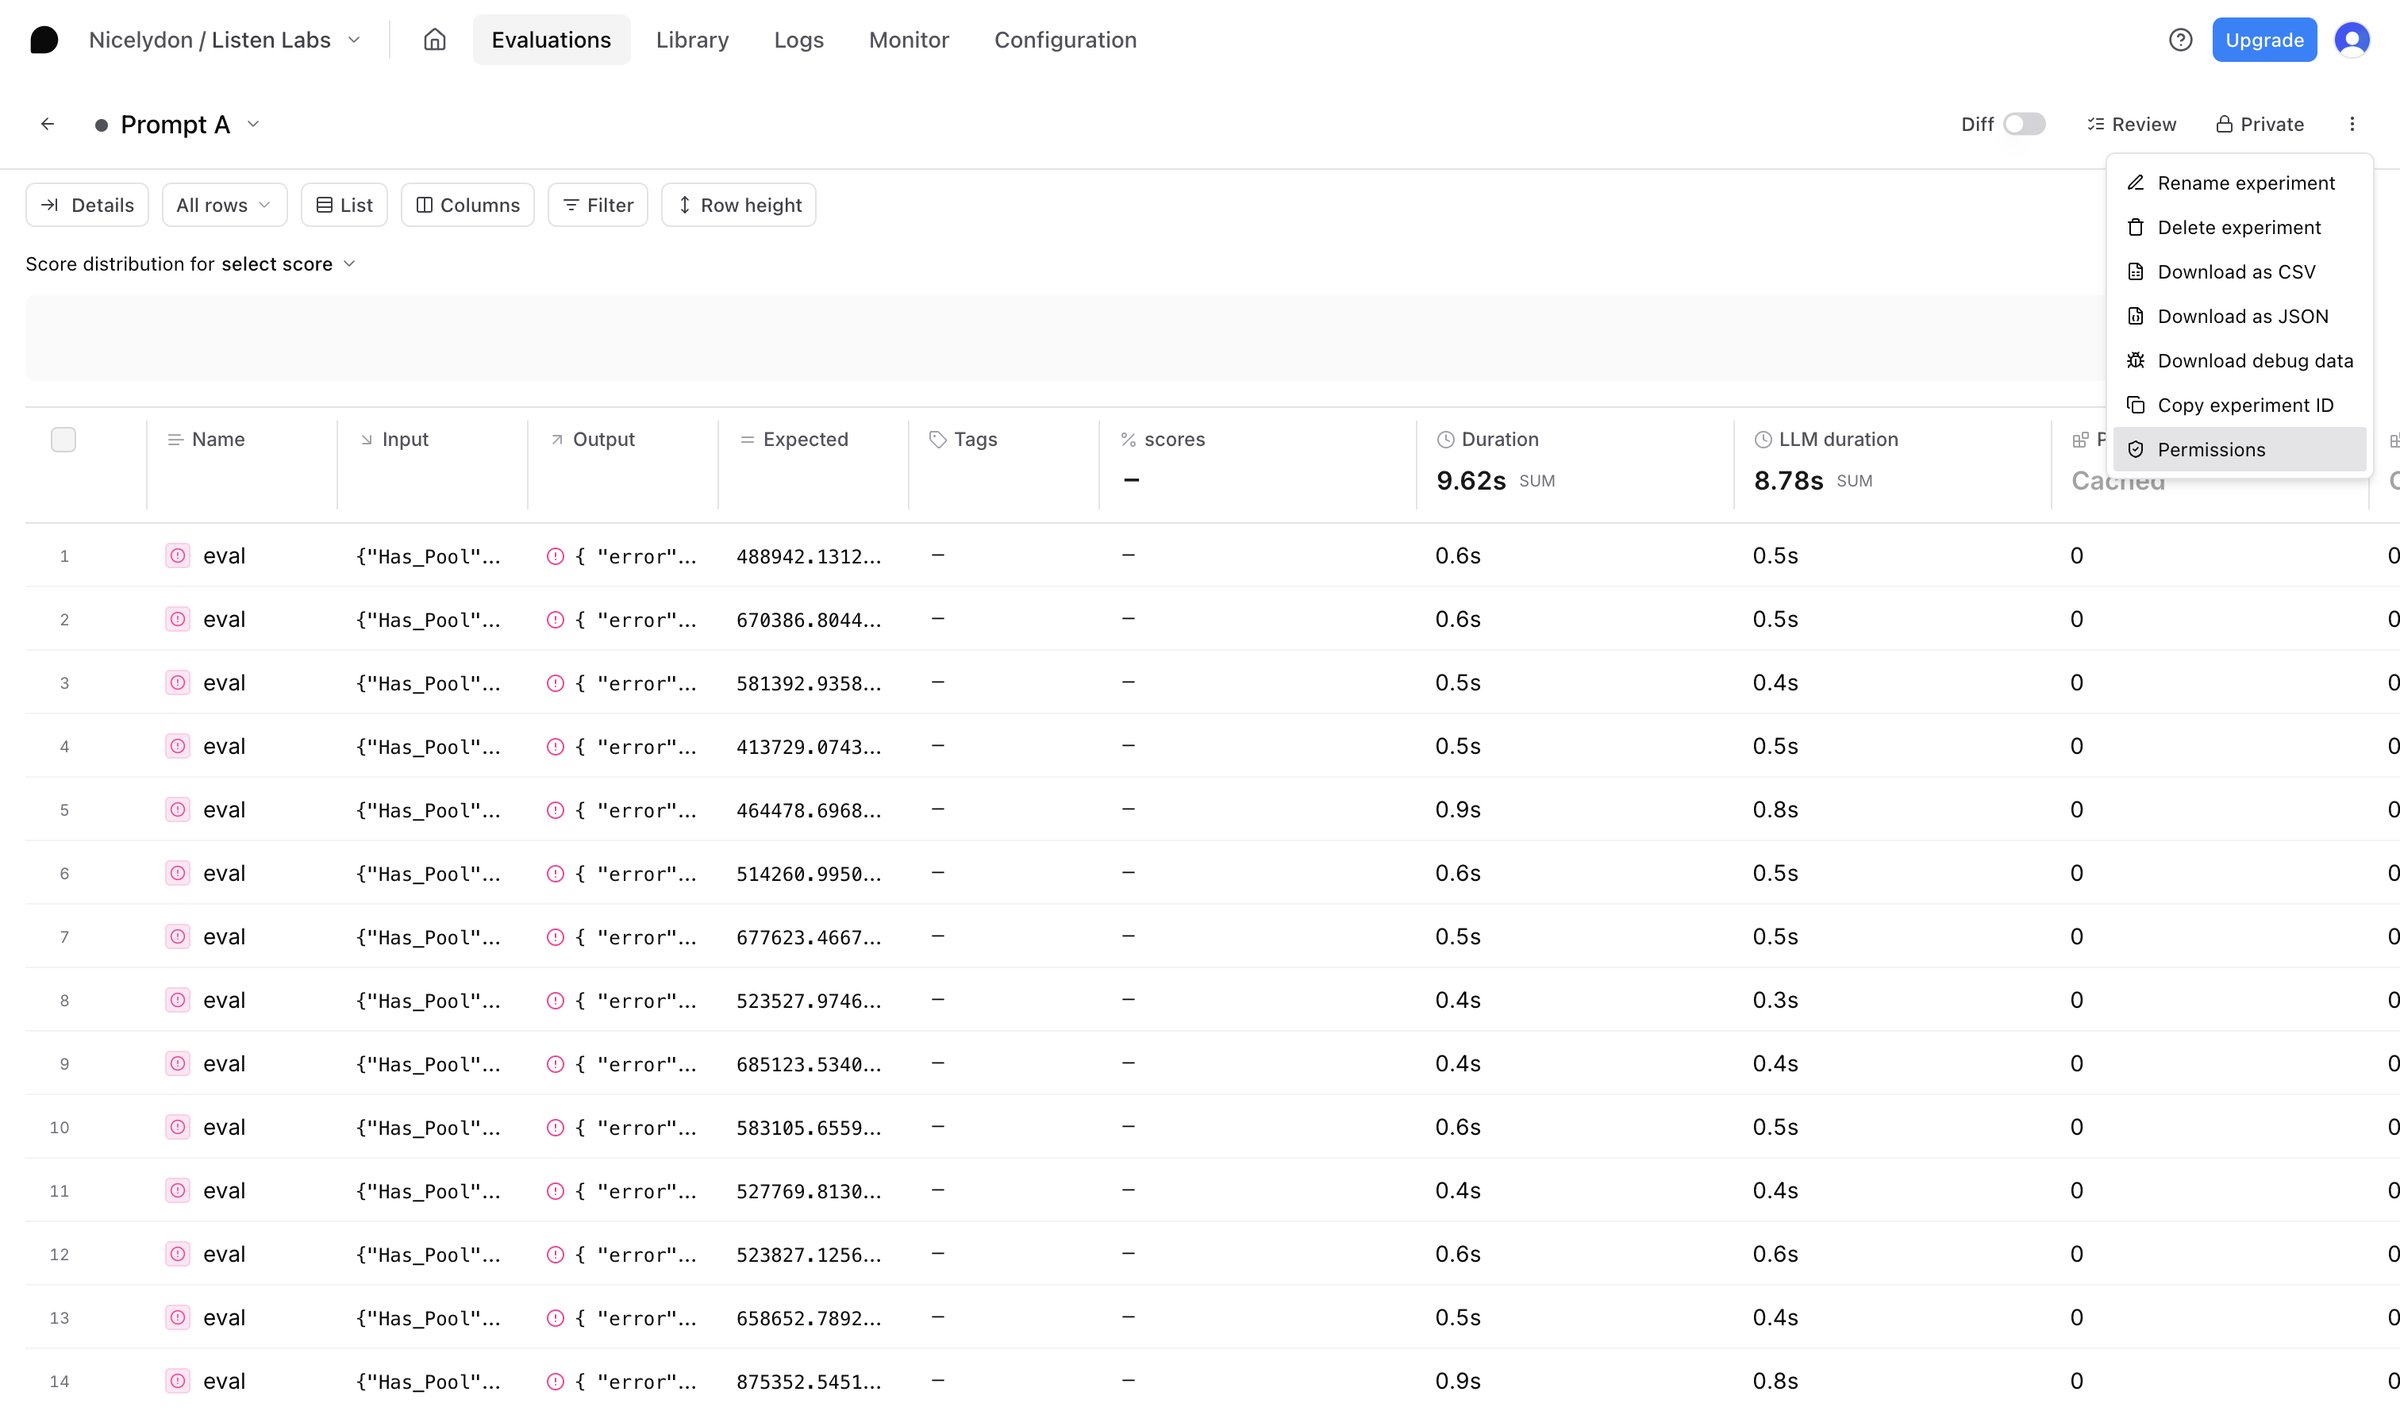Open the Monitor tab
2400x1411 pixels.
click(x=908, y=40)
